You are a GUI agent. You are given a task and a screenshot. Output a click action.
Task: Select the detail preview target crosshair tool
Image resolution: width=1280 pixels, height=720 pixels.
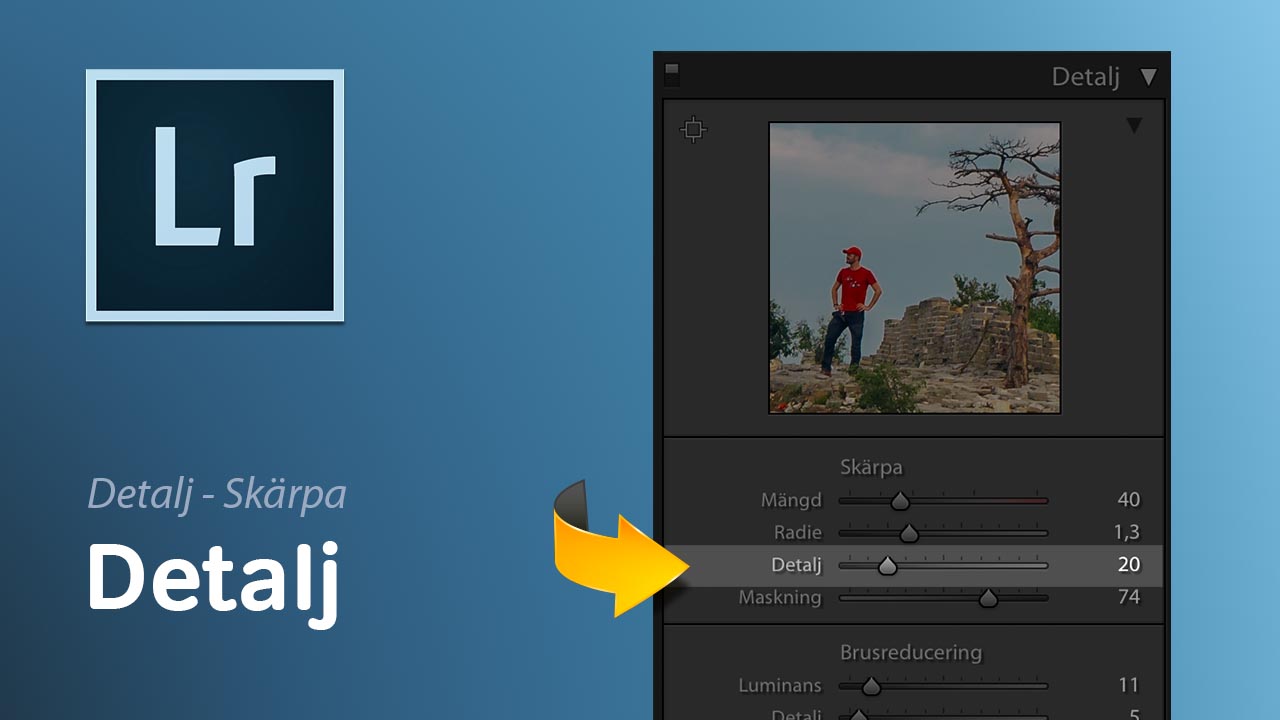point(693,130)
